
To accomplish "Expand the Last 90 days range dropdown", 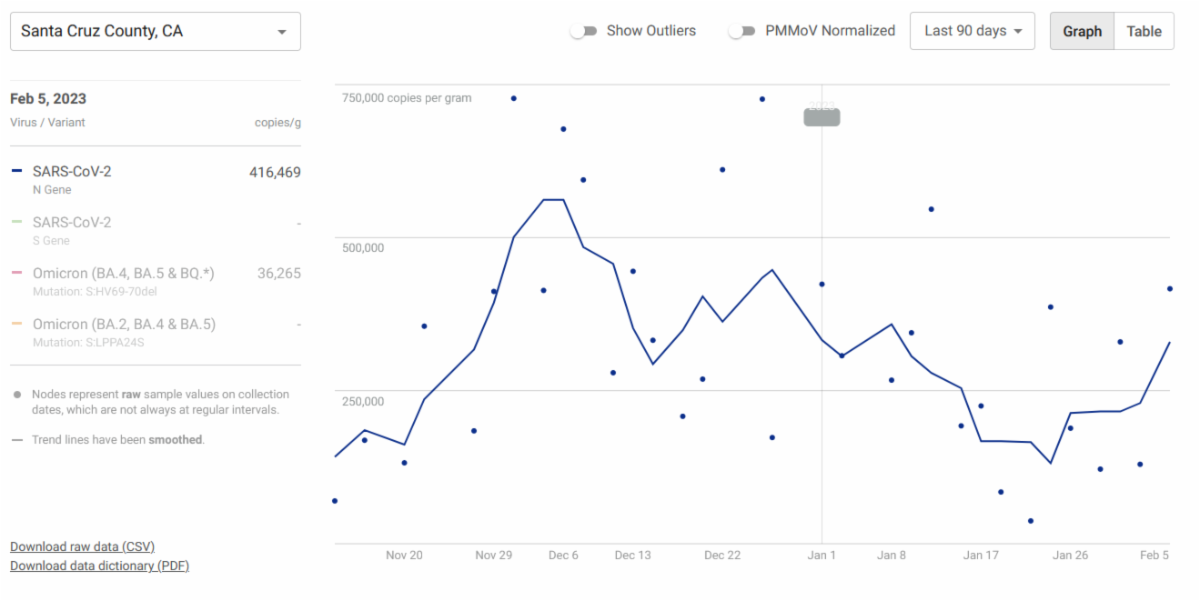I will [972, 31].
